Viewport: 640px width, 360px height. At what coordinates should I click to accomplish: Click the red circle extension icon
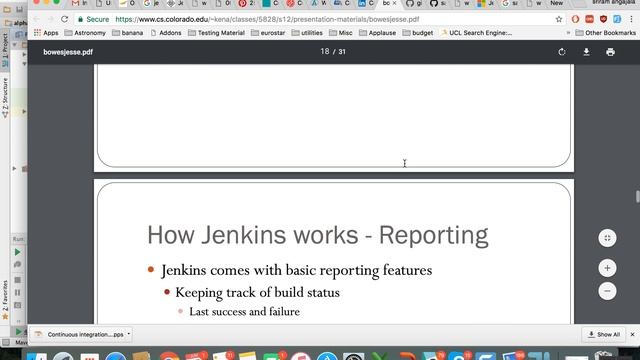576,19
